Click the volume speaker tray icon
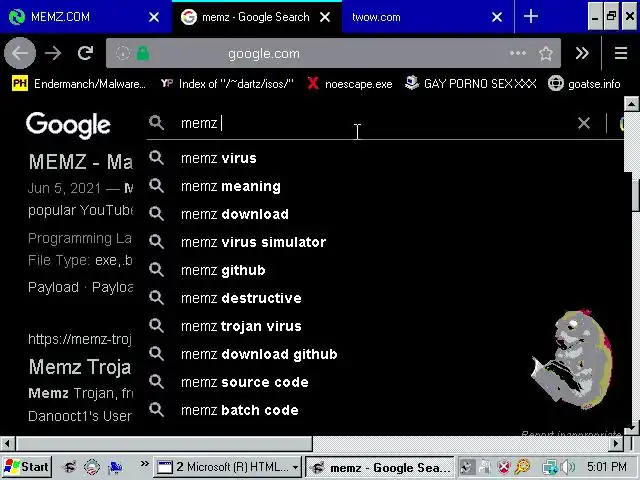The height and width of the screenshot is (480, 640). (x=567, y=467)
